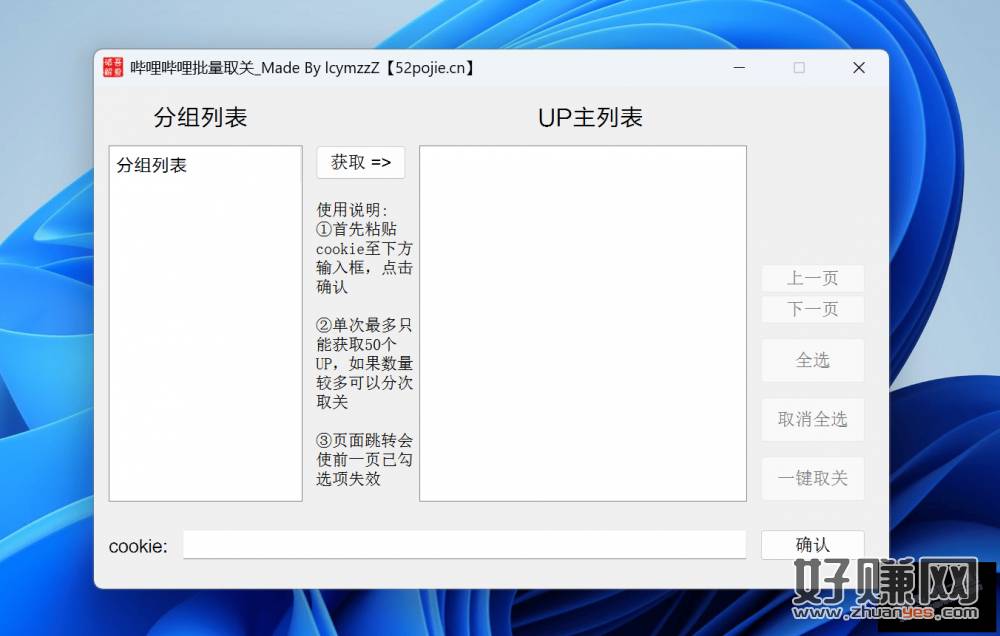Click the cookie: label text
This screenshot has height=636, width=1000.
[x=138, y=546]
